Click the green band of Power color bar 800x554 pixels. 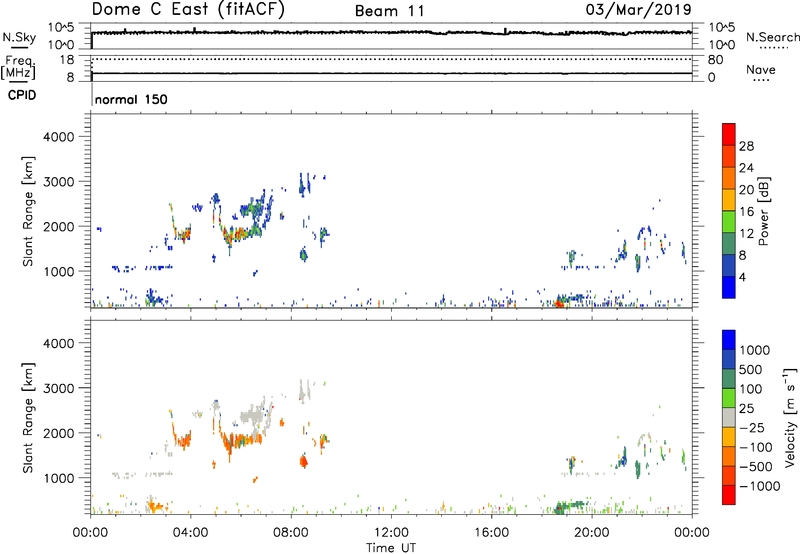(x=729, y=221)
